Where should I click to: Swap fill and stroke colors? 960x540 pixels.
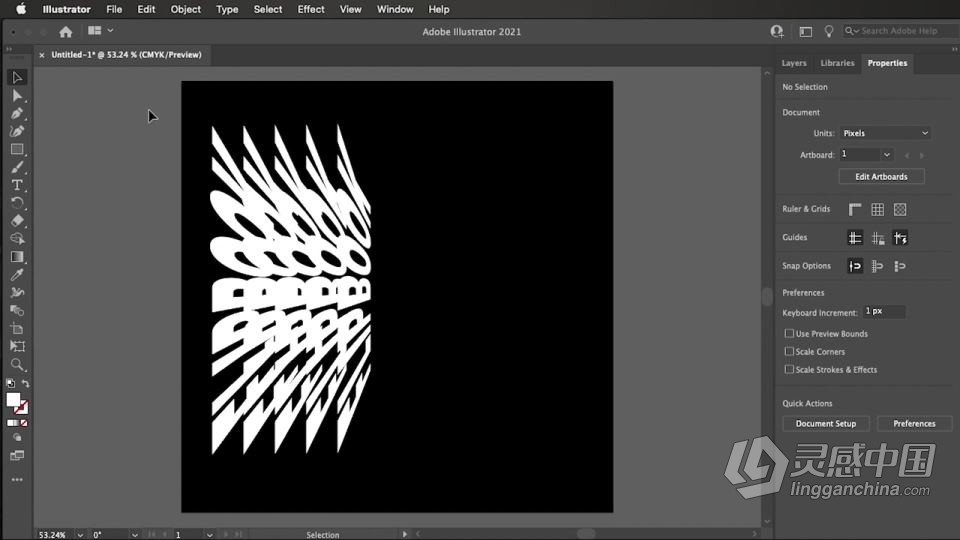26,384
